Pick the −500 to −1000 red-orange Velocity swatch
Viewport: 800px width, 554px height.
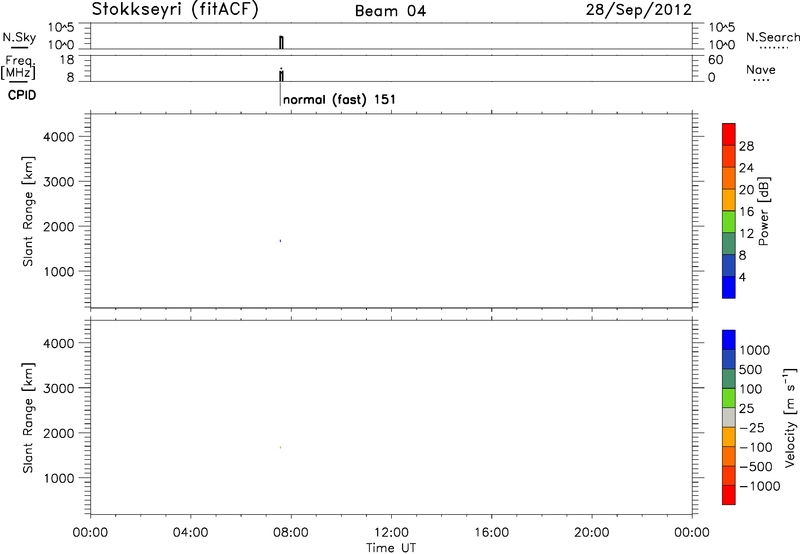tap(729, 475)
